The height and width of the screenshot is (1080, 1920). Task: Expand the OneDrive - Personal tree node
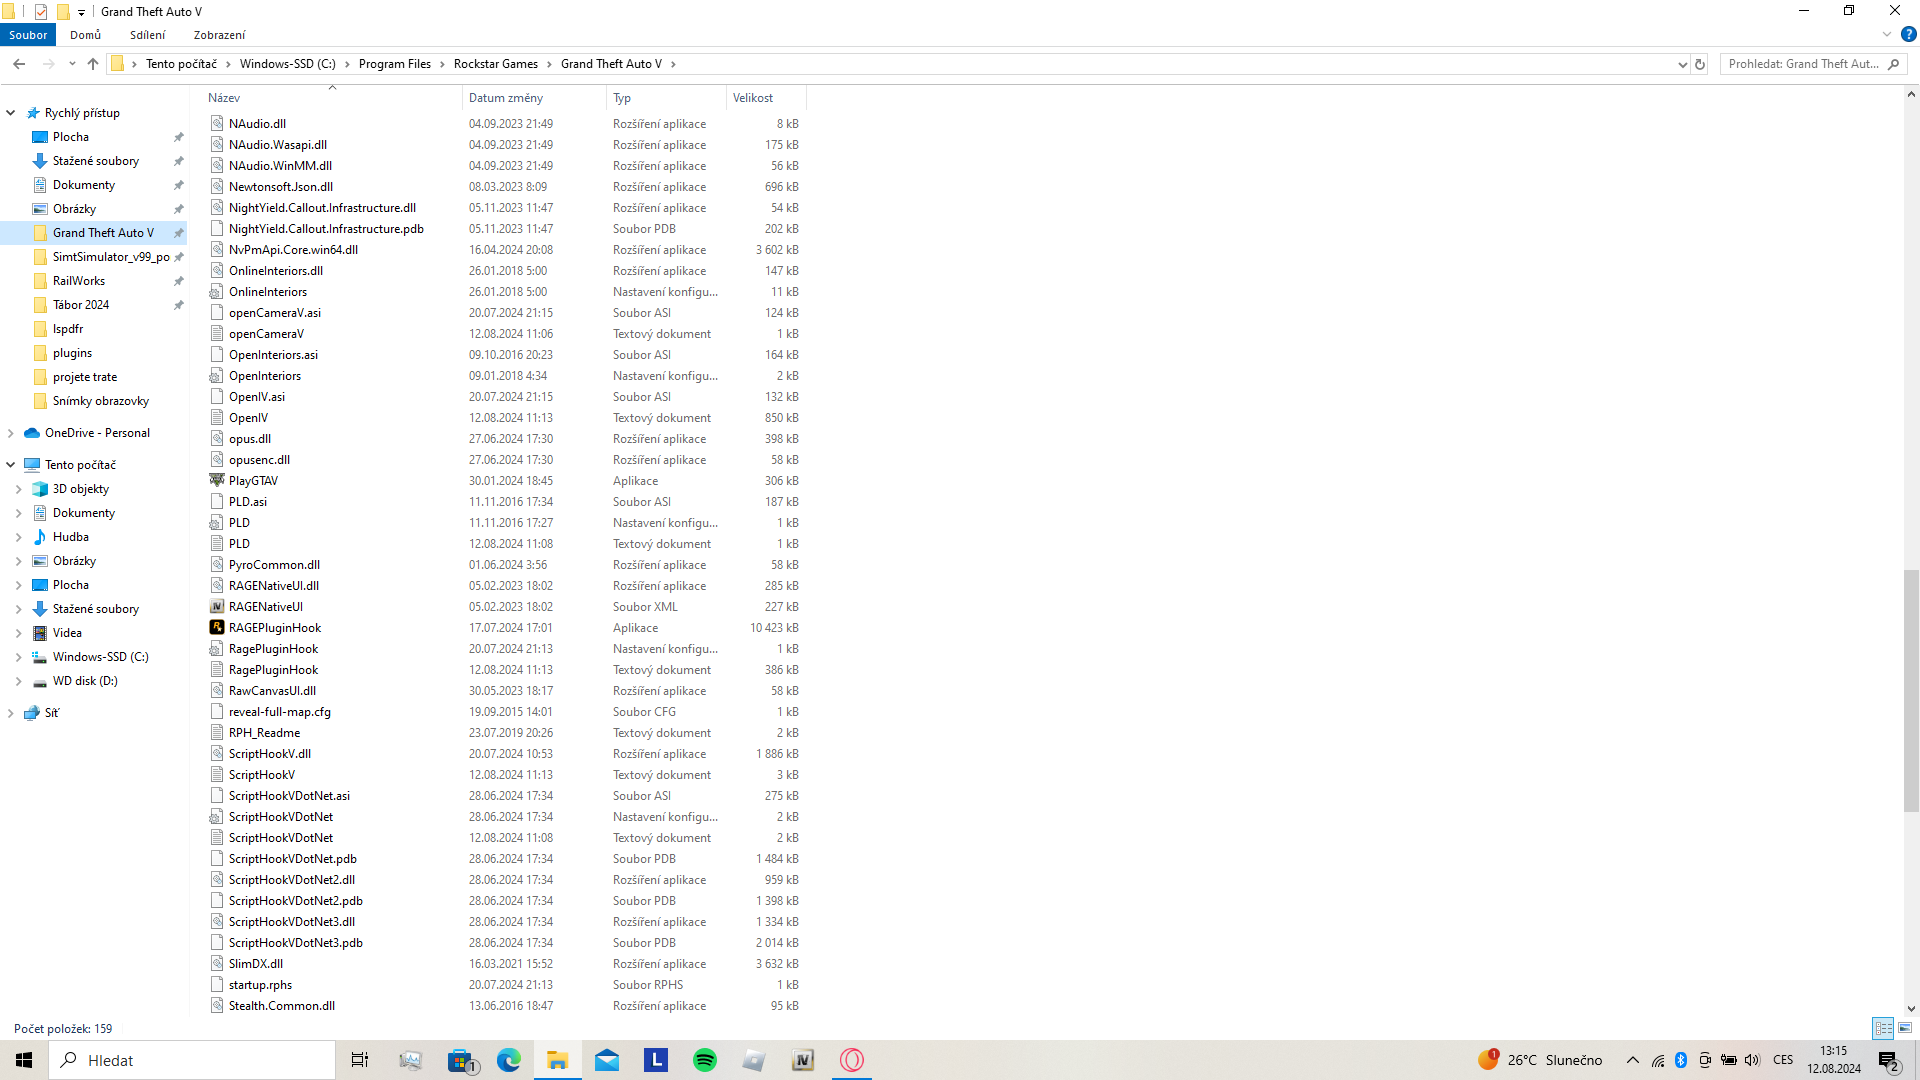[11, 433]
